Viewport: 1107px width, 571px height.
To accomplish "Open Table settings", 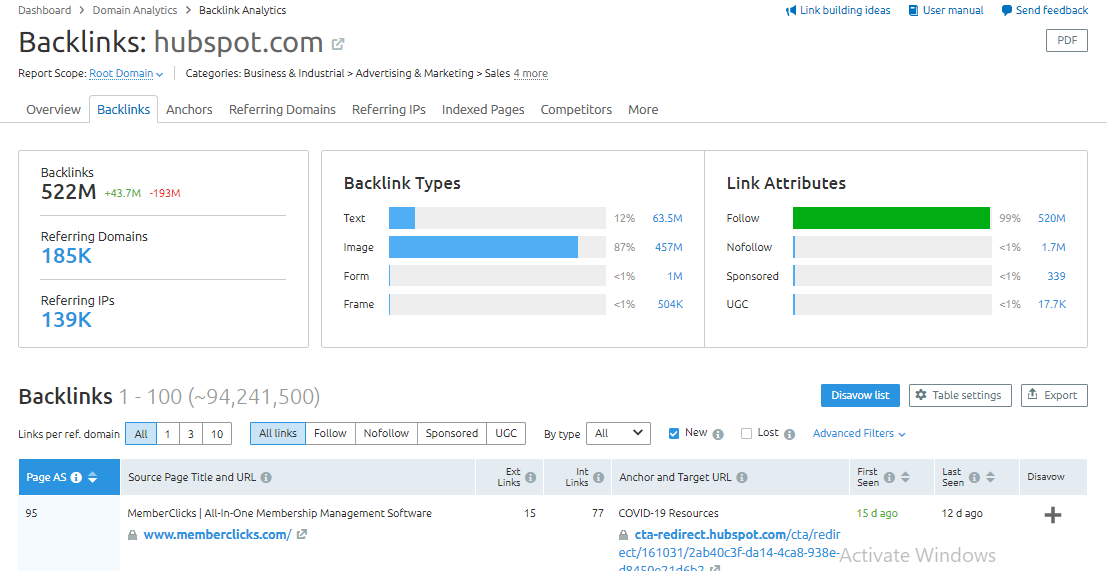I will click(960, 395).
